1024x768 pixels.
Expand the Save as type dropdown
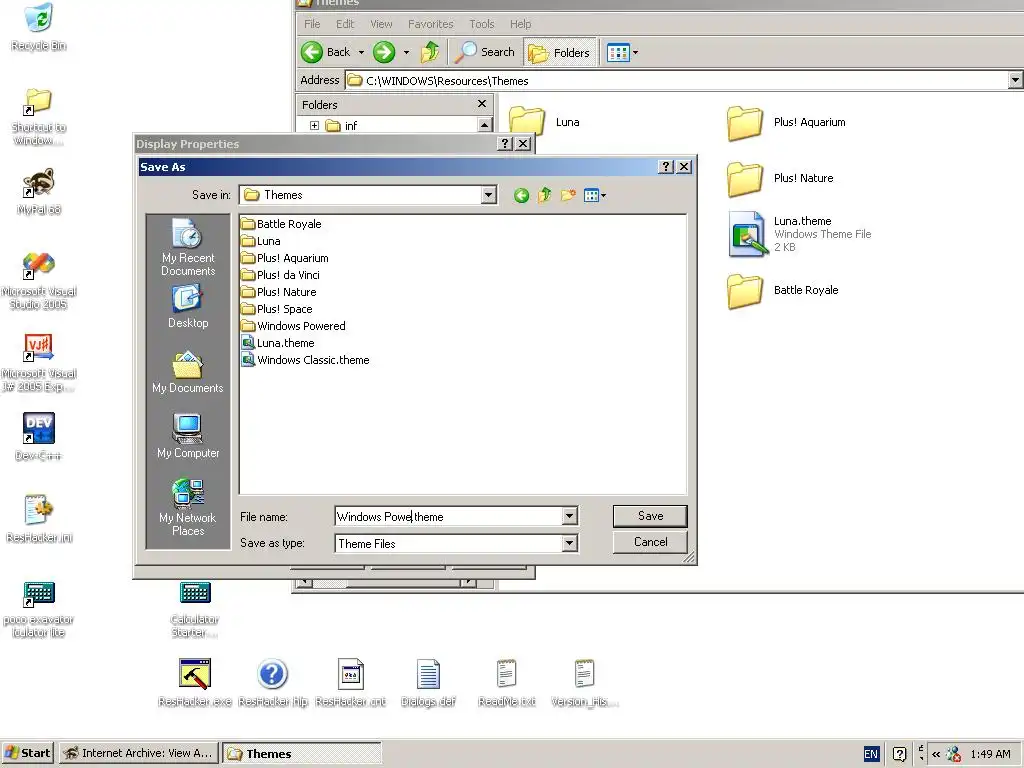(569, 543)
